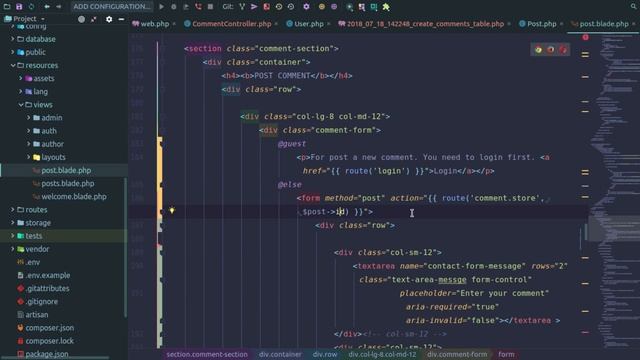Click the magnifier search icon at top right

tap(633, 7)
